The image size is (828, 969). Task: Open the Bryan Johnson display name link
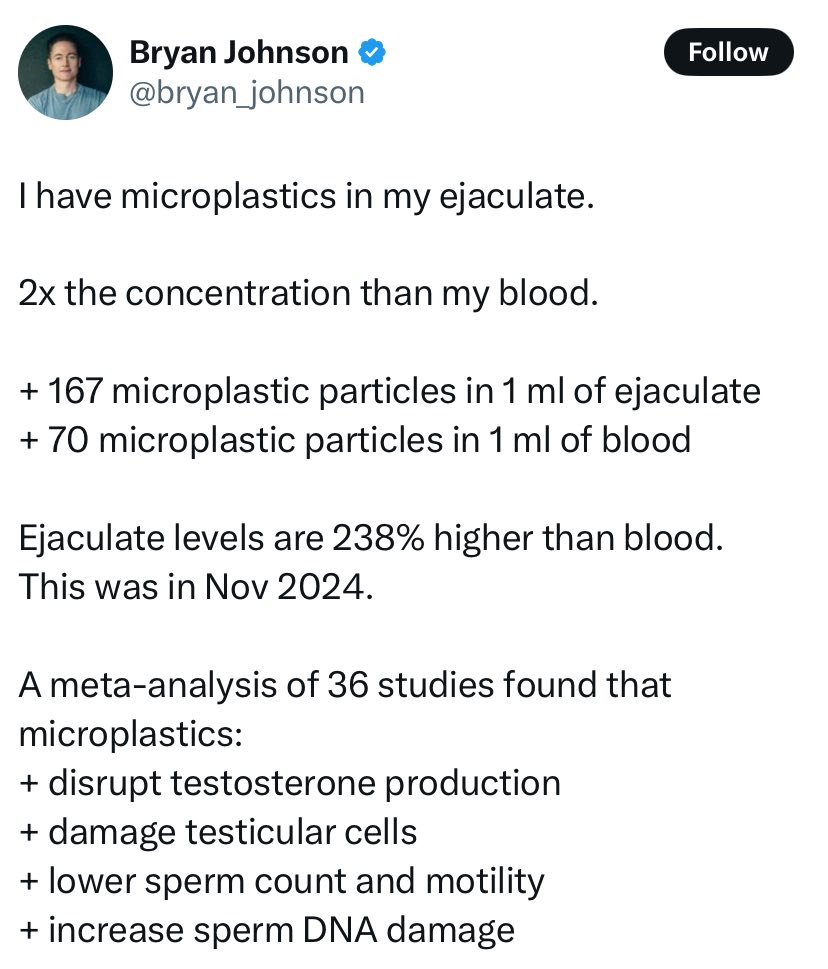pos(238,52)
